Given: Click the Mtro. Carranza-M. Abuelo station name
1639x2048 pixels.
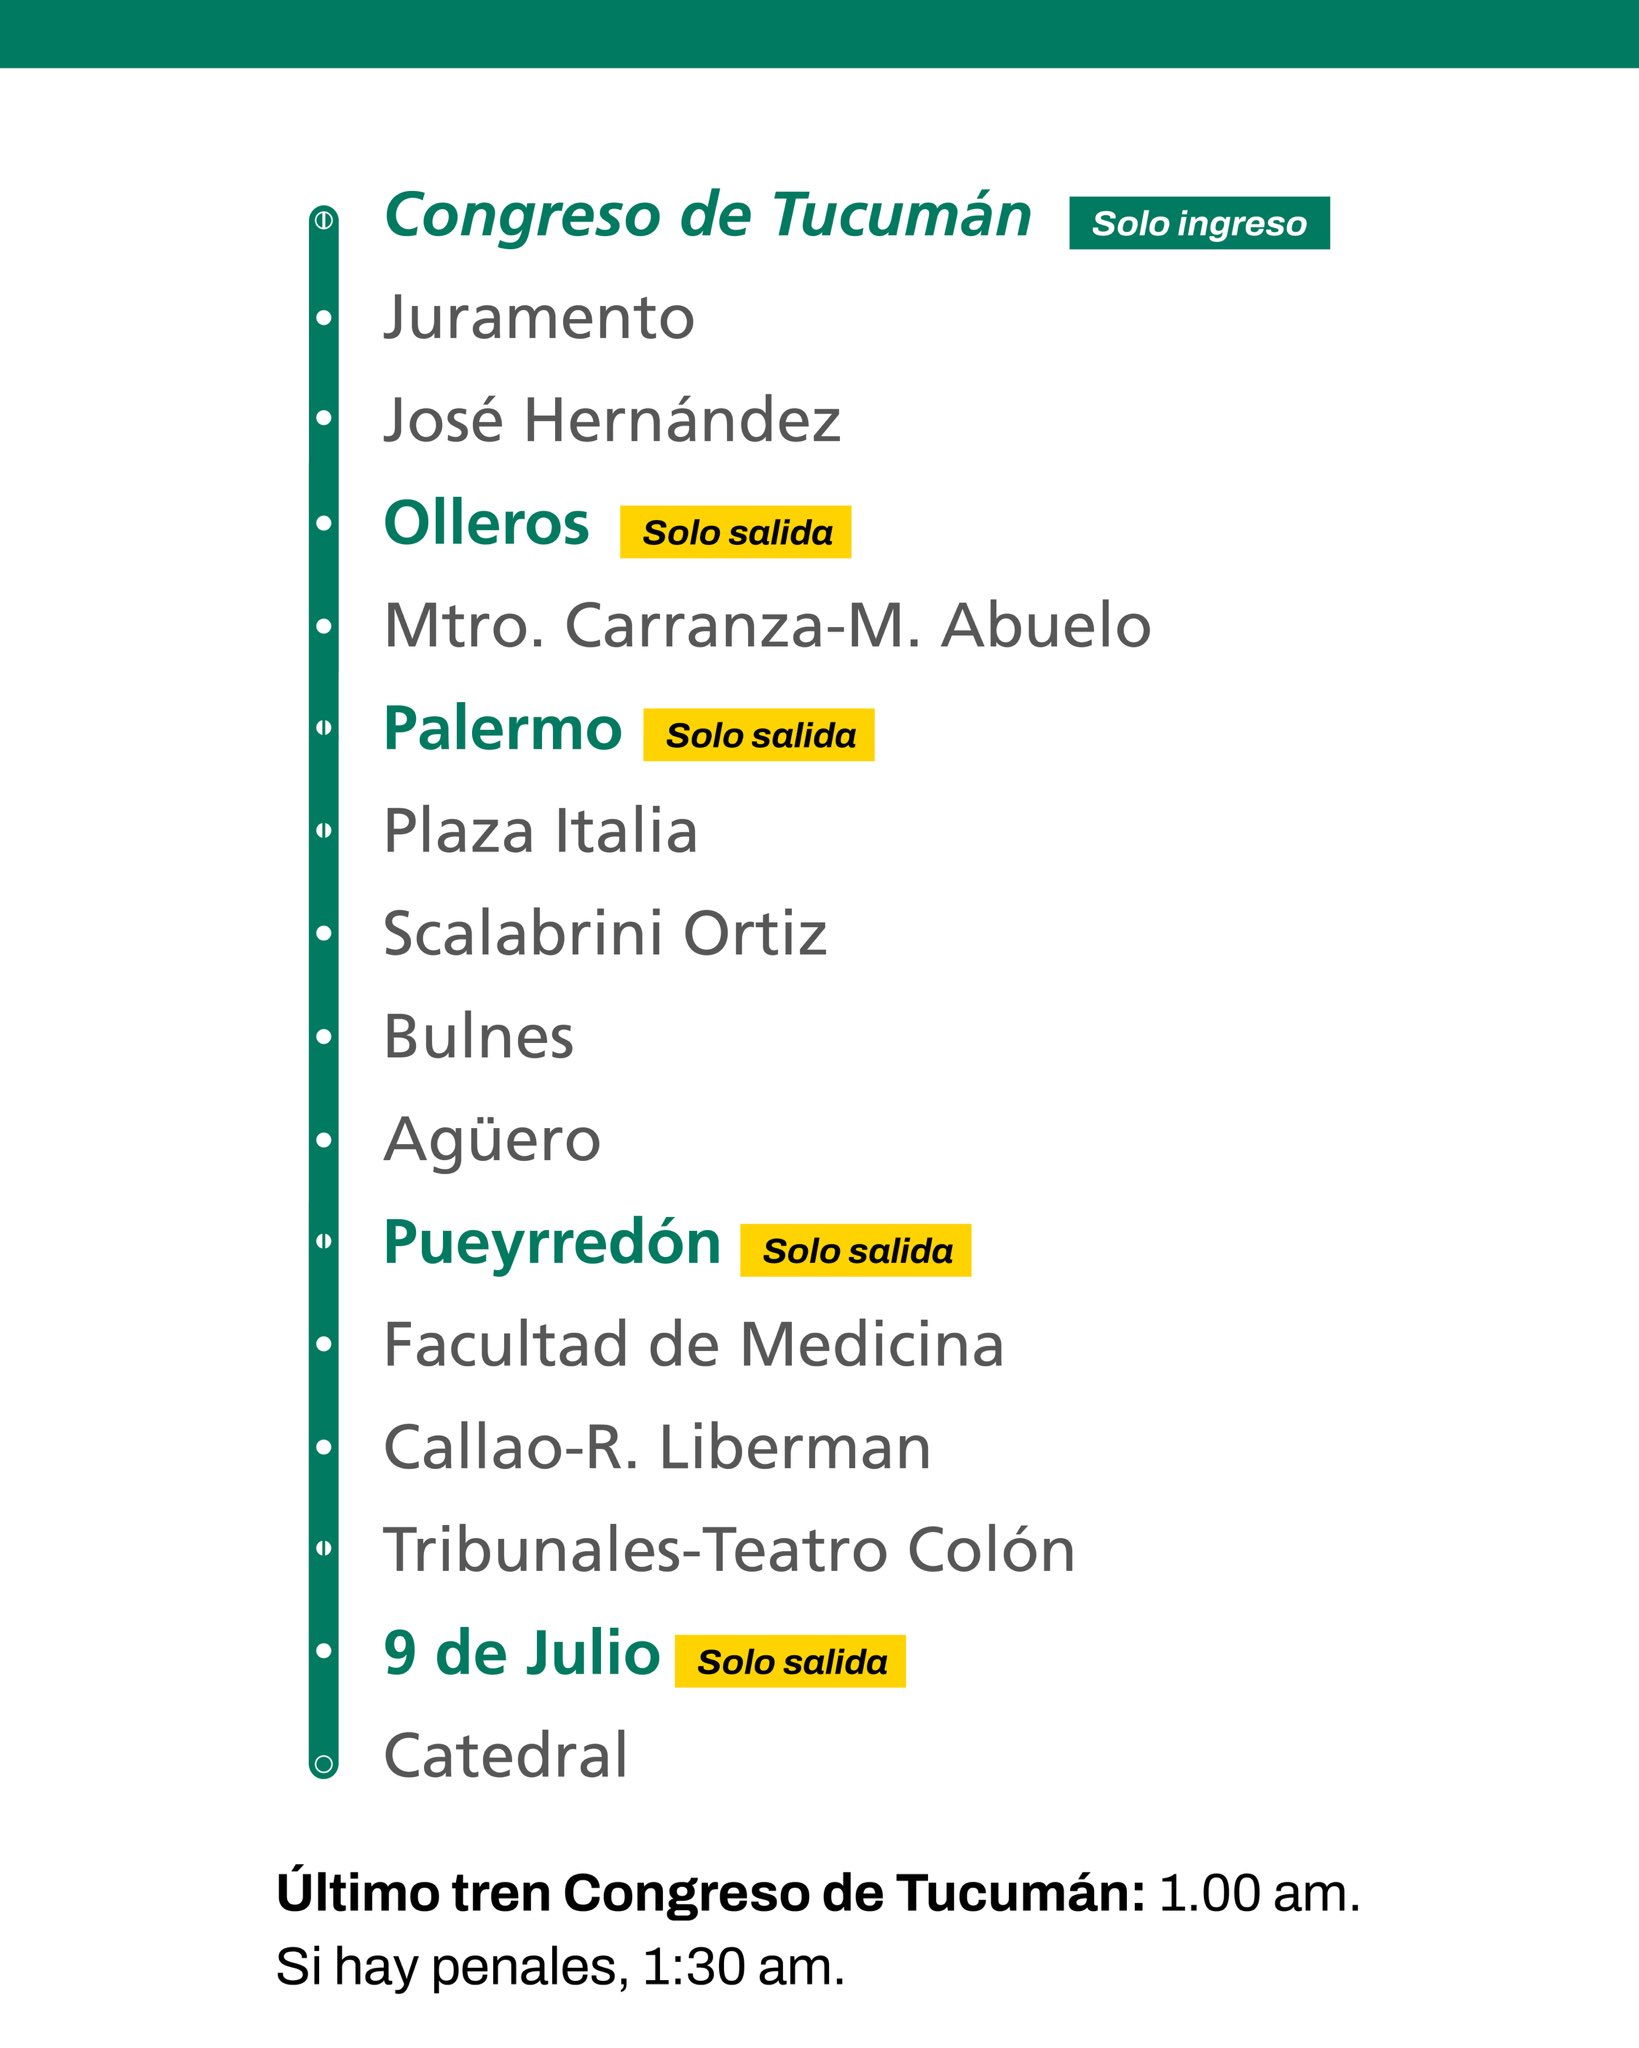Looking at the screenshot, I should click(767, 626).
